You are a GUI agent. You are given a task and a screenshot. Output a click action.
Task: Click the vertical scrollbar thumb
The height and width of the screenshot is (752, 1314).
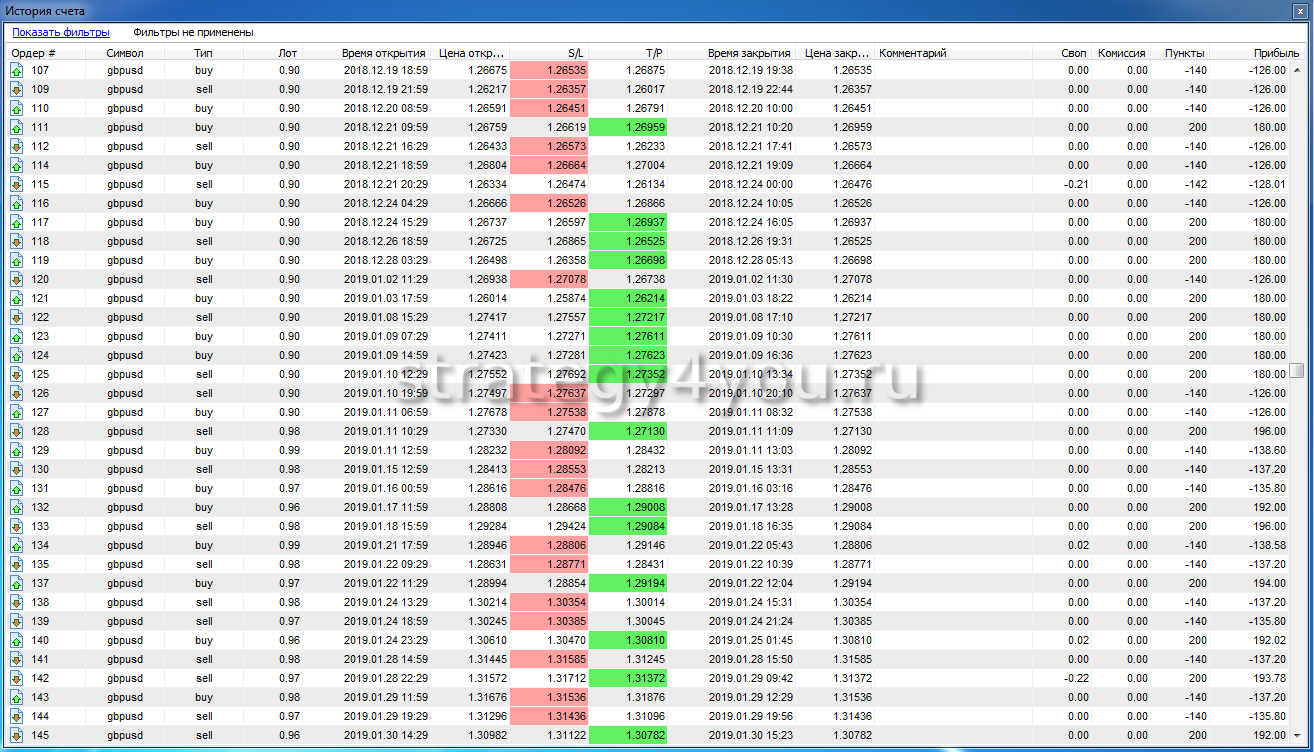pyautogui.click(x=1296, y=371)
